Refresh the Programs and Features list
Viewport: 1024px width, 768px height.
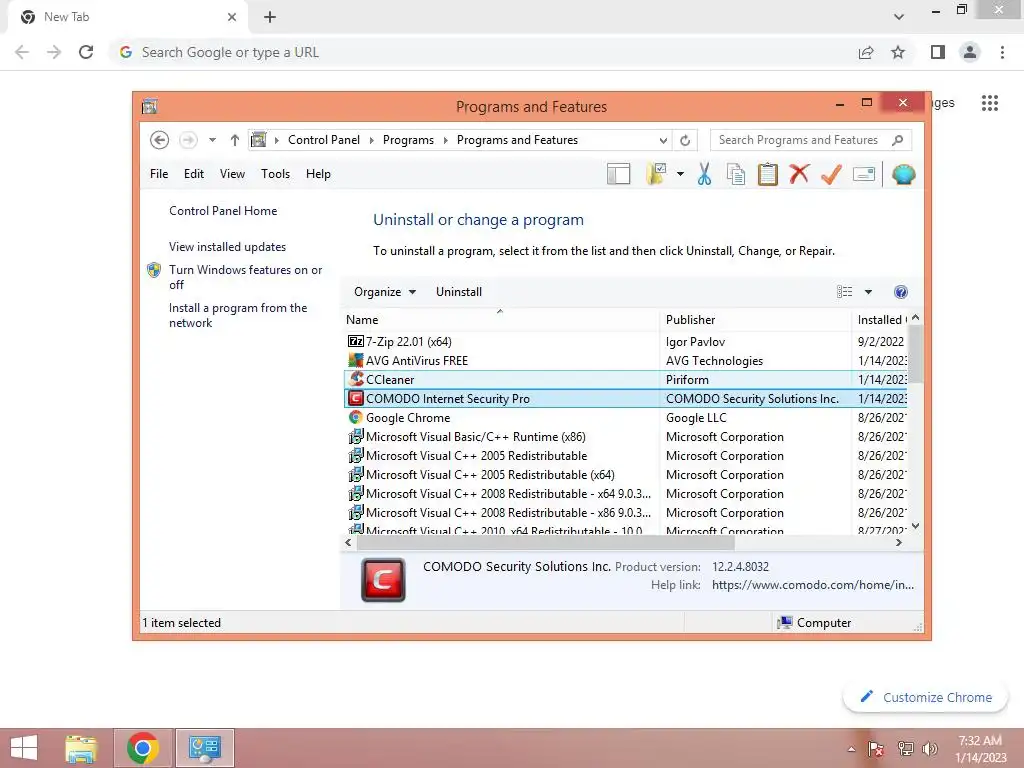pyautogui.click(x=685, y=140)
